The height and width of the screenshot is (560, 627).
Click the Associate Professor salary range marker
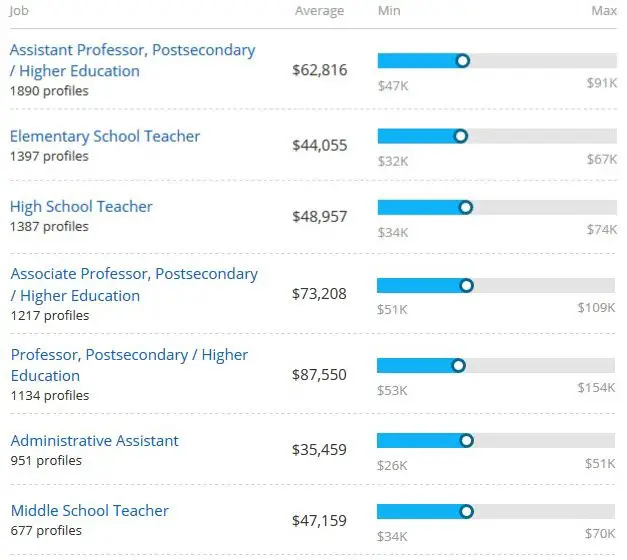coord(466,286)
